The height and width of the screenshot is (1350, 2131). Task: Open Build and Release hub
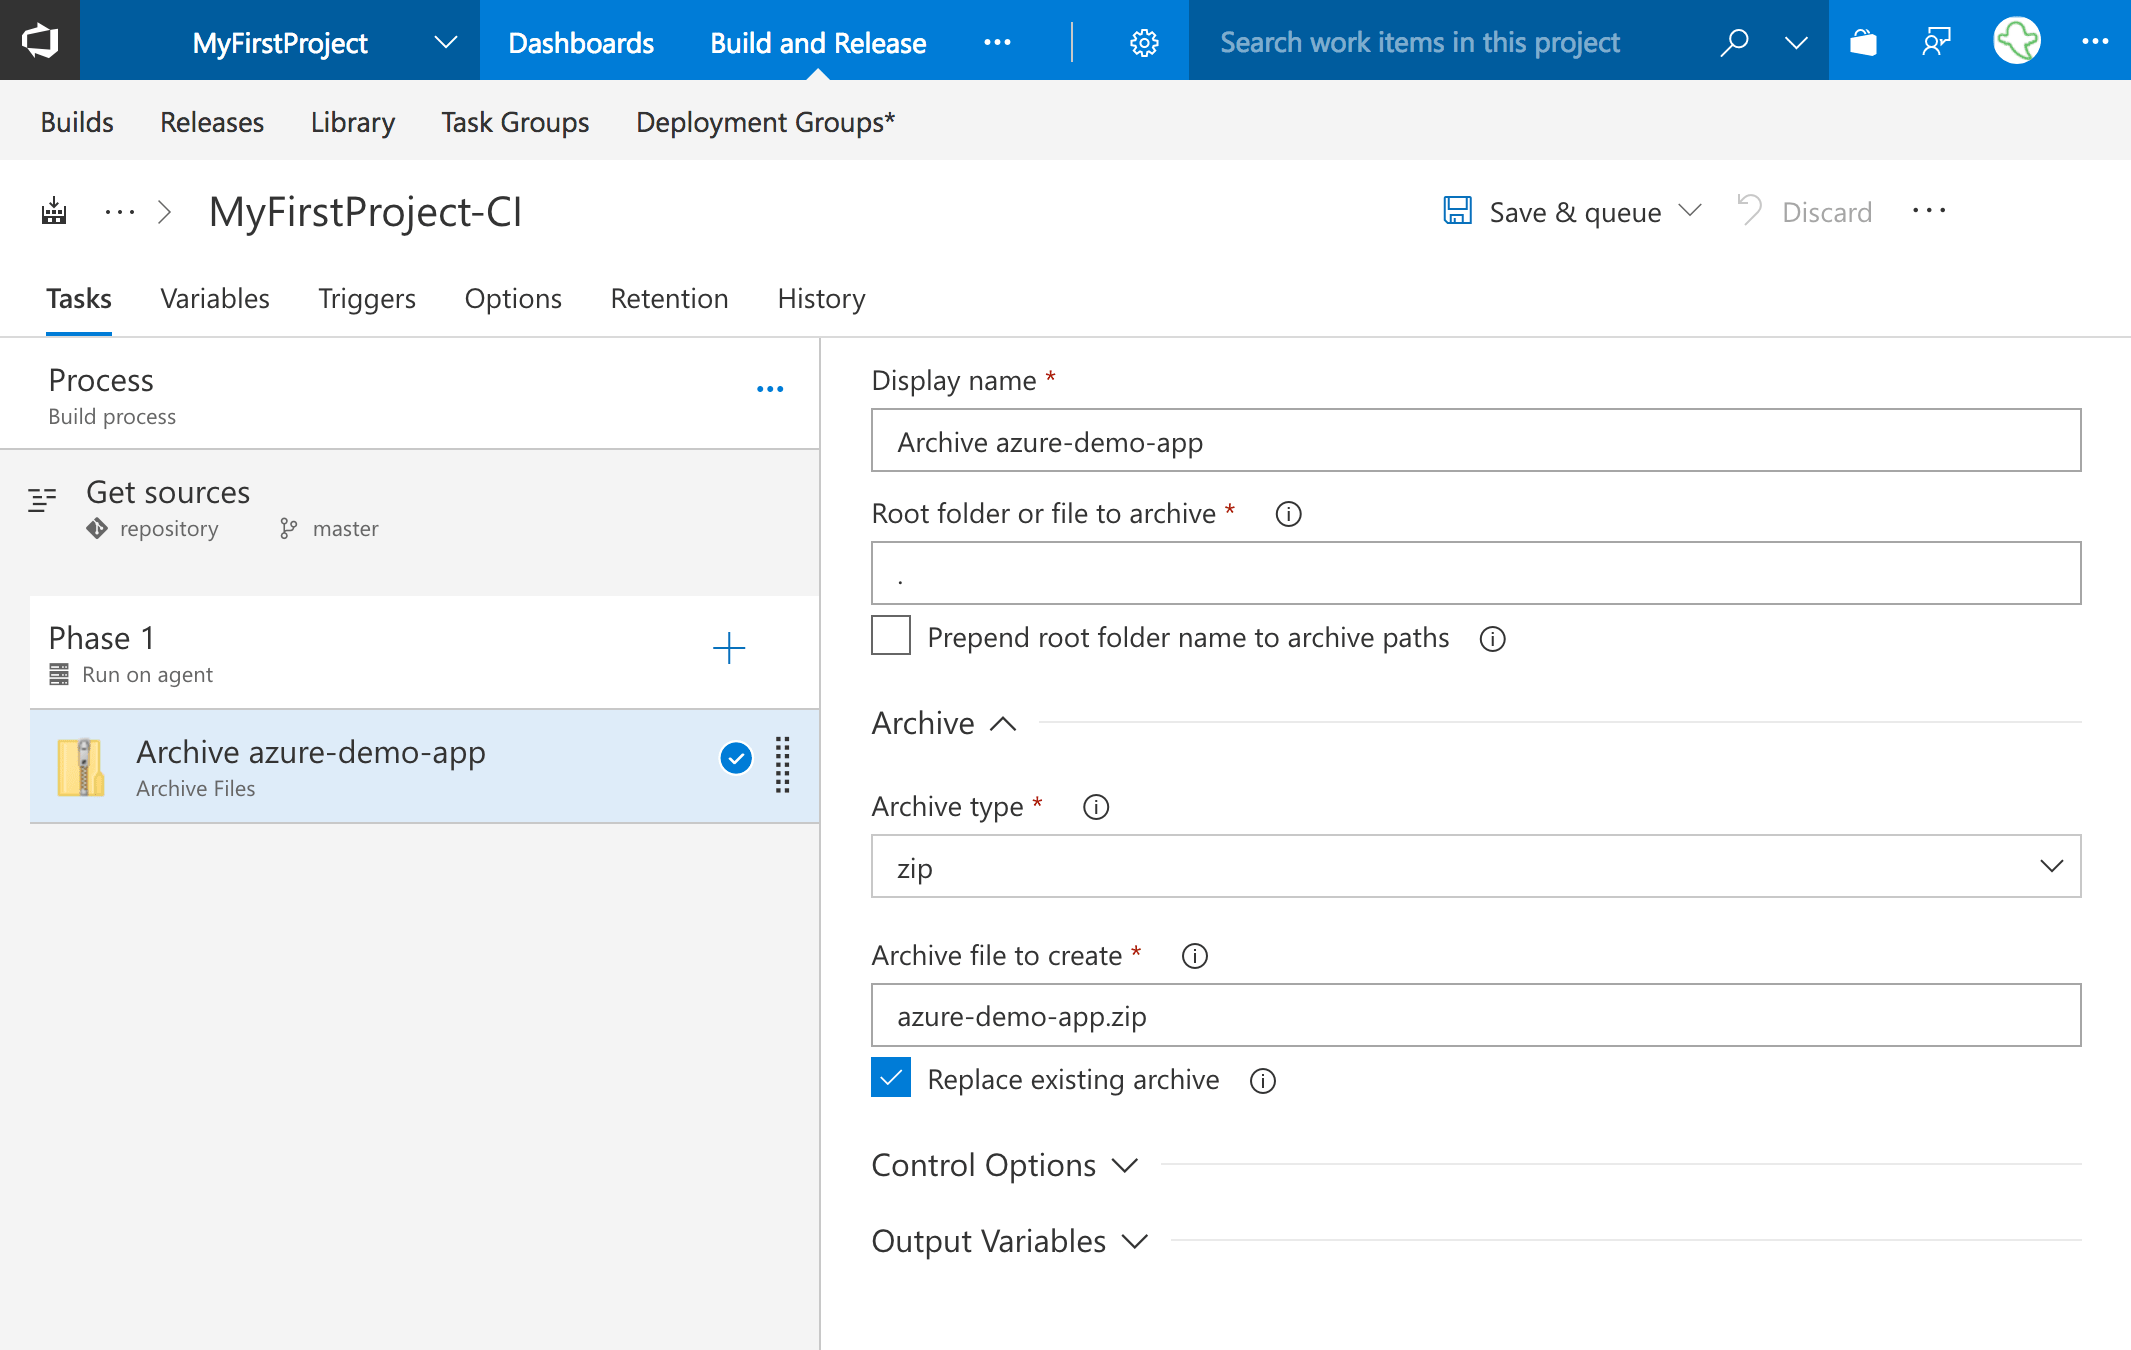[x=818, y=42]
